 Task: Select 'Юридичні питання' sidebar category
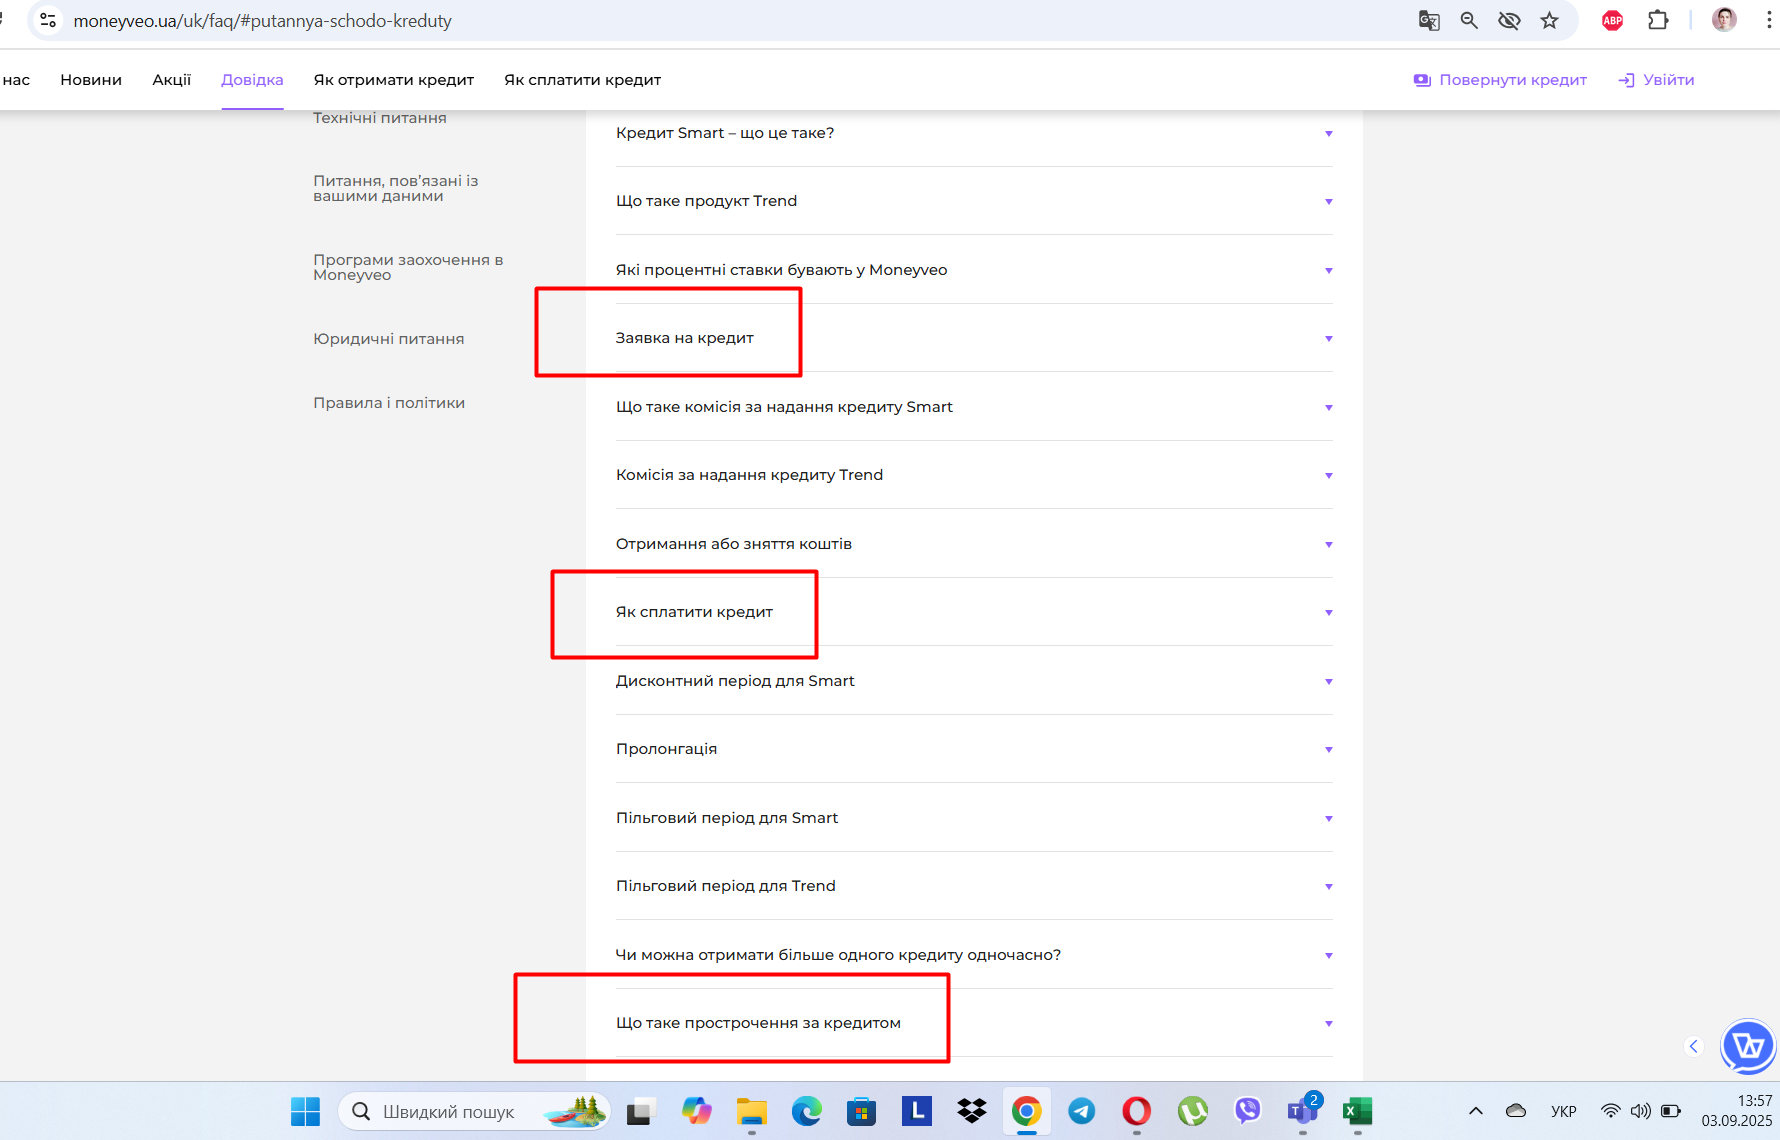pos(389,339)
